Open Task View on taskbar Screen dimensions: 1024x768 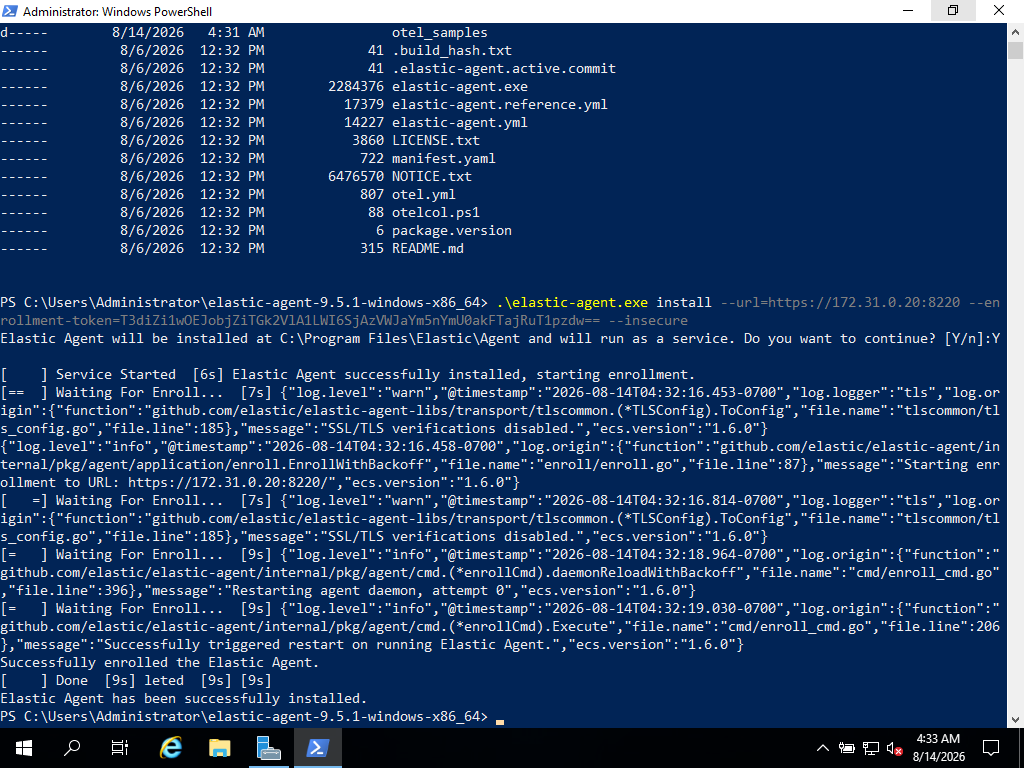pos(120,748)
